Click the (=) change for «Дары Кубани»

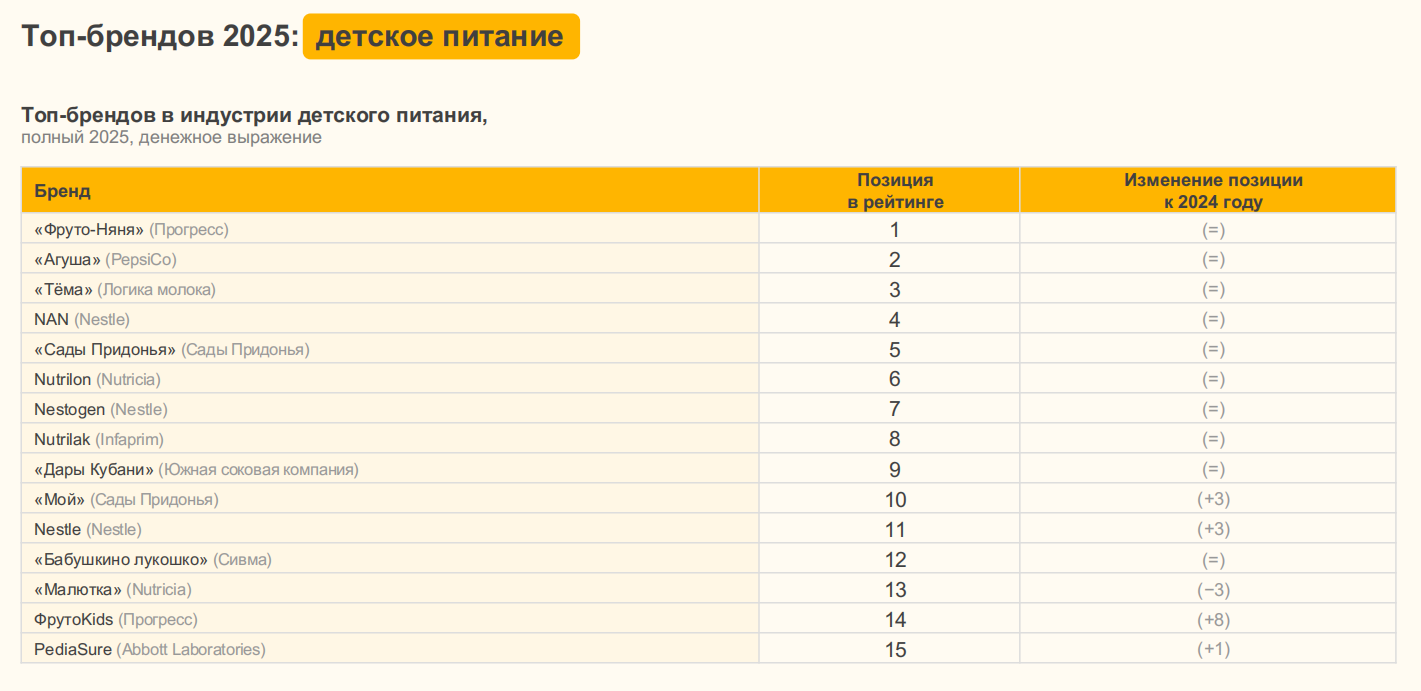[1213, 469]
